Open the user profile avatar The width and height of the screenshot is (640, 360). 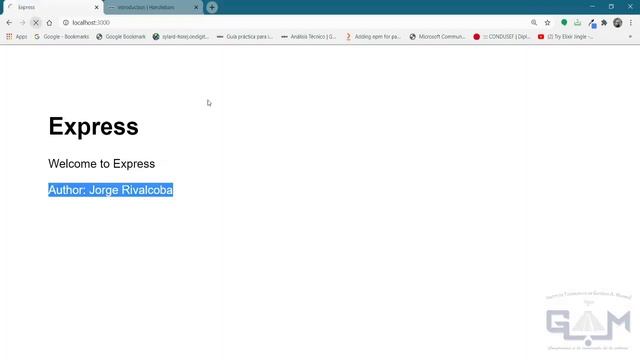coord(618,23)
